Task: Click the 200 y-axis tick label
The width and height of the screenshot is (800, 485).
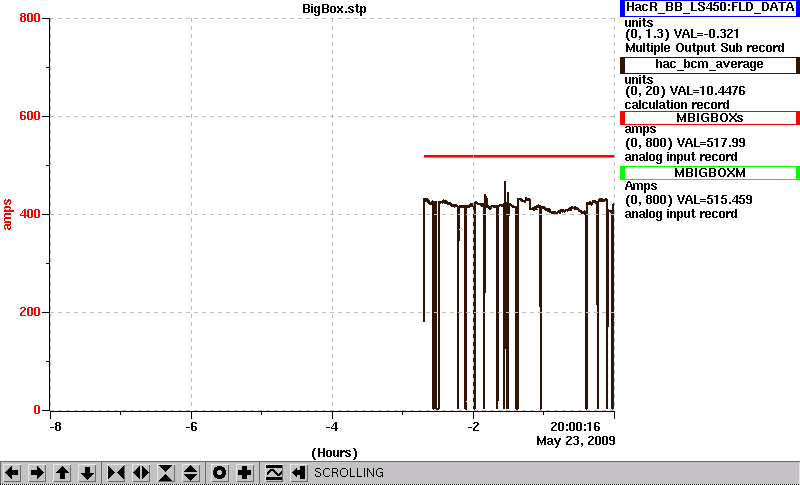Action: (30, 312)
